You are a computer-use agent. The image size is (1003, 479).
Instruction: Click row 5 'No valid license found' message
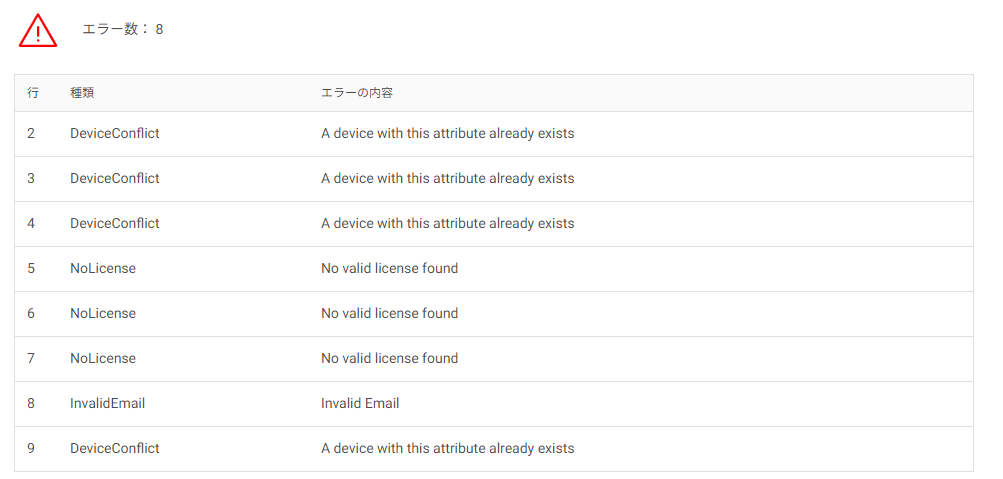click(x=390, y=269)
